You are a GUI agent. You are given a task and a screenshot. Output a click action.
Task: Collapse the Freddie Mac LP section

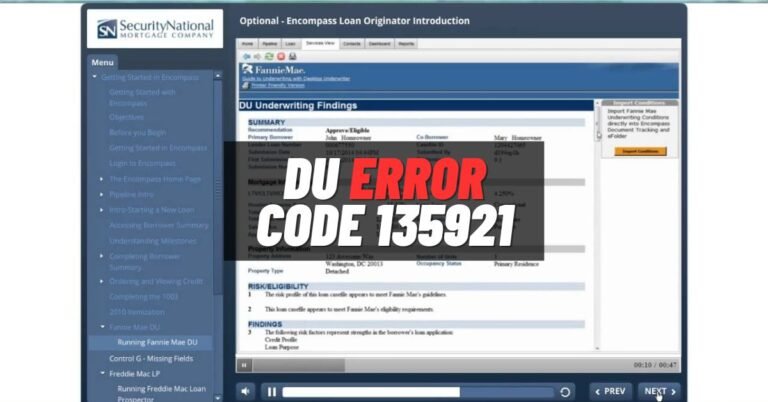coord(102,374)
